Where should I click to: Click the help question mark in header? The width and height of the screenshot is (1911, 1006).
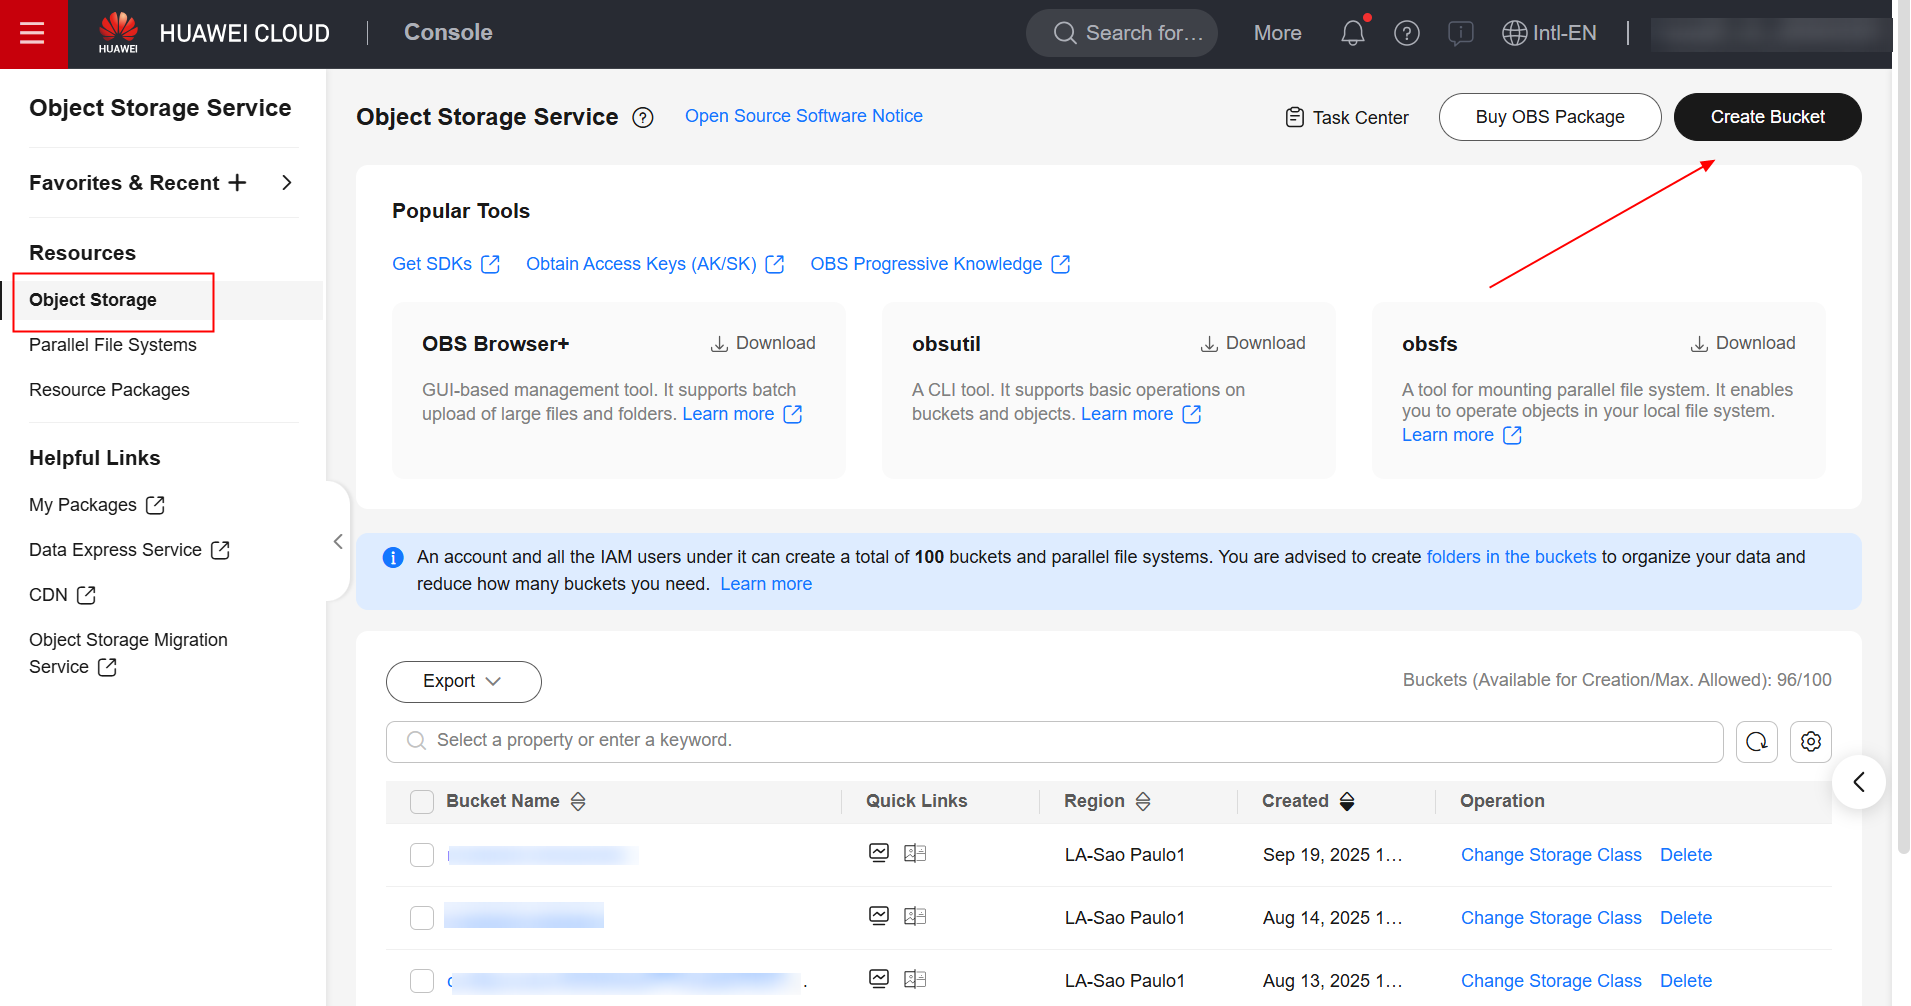click(1406, 33)
